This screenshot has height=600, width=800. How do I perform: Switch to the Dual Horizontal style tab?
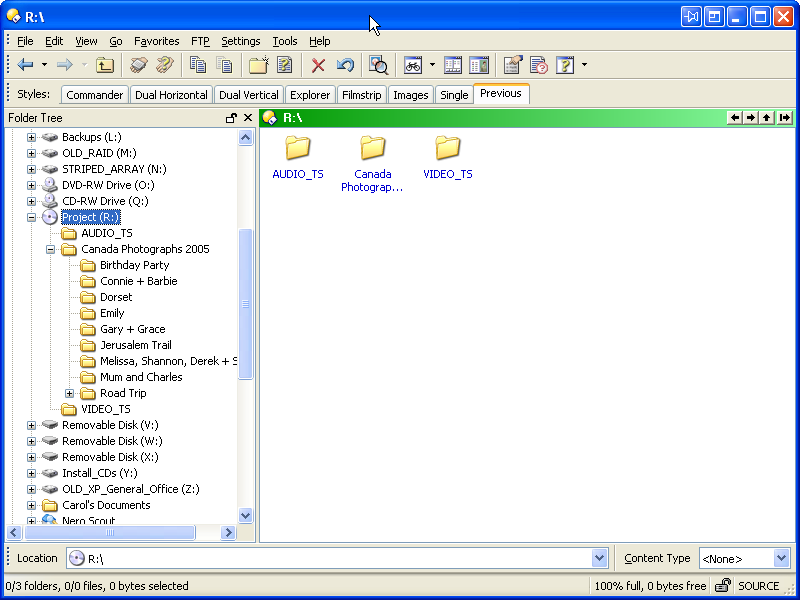(x=171, y=95)
